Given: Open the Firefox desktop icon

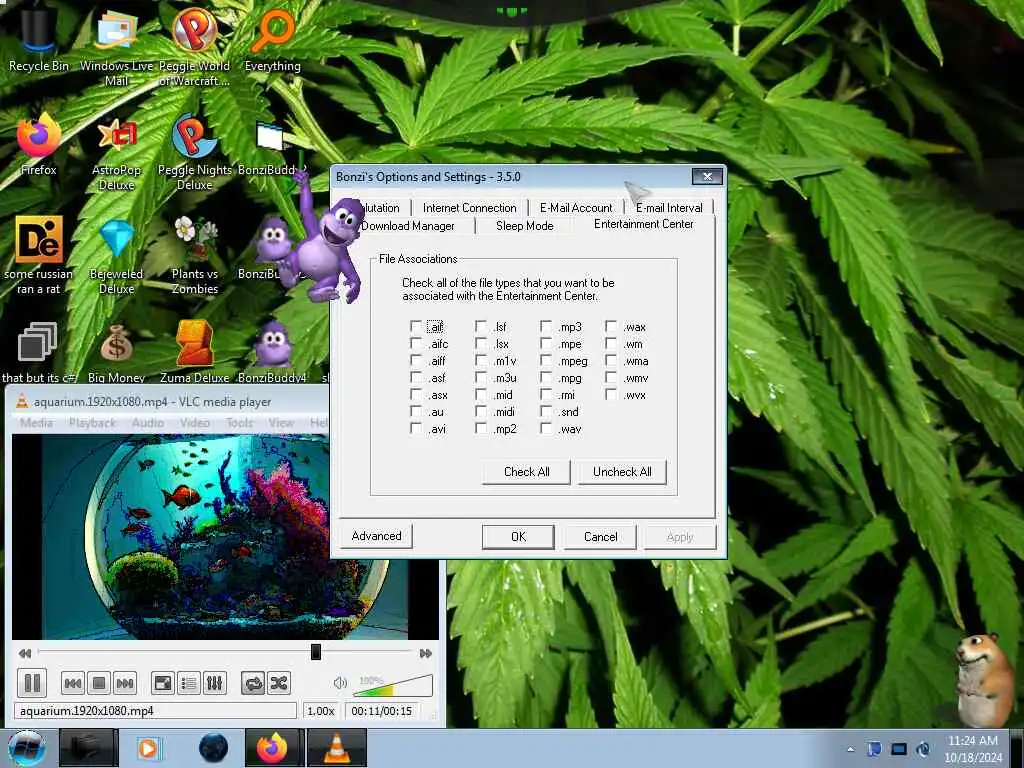Looking at the screenshot, I should point(39,144).
